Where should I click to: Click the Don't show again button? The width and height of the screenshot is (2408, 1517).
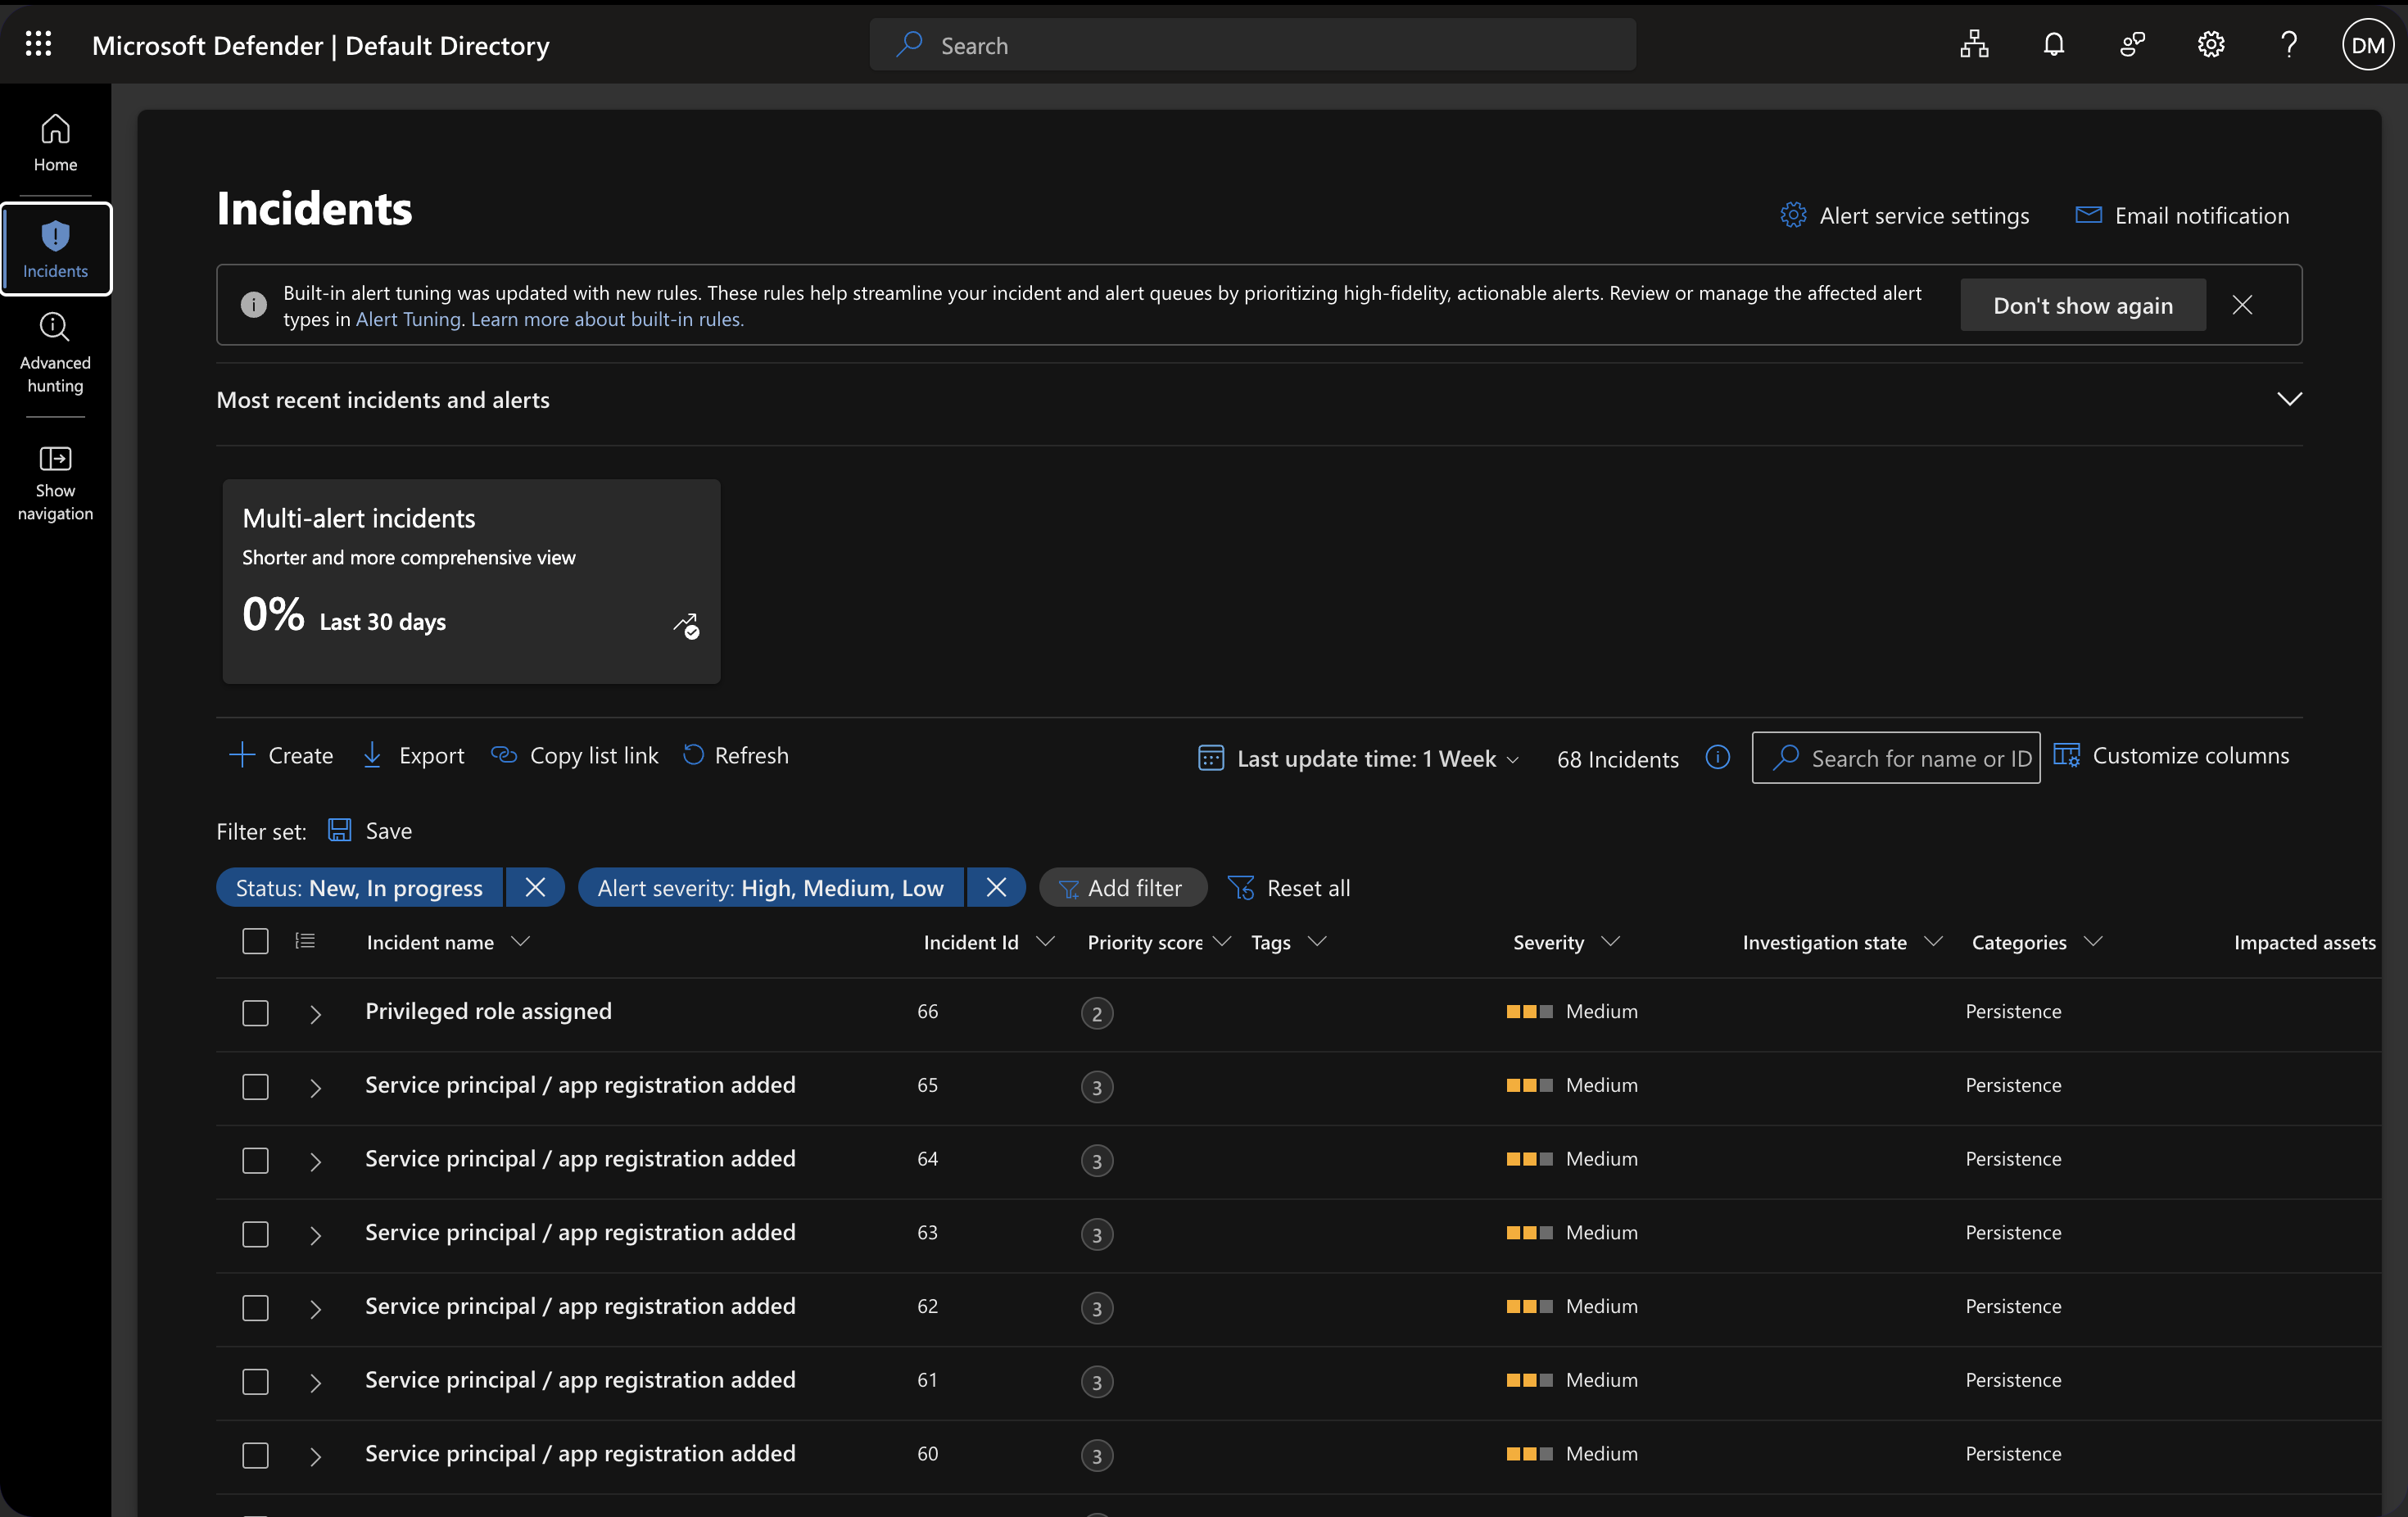(x=2083, y=305)
